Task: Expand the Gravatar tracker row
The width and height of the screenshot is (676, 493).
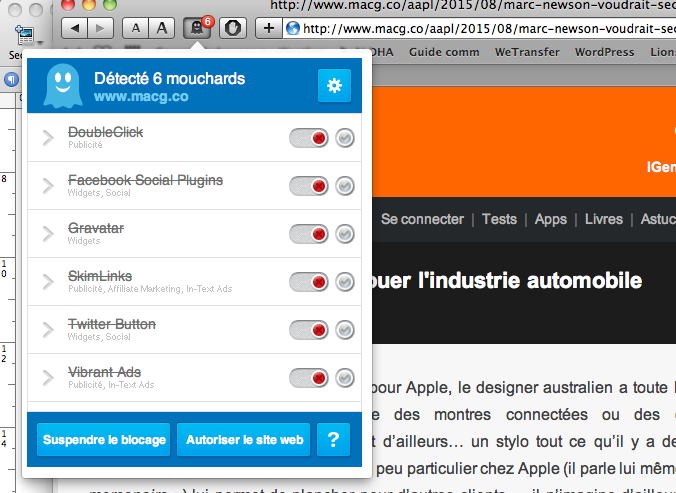Action: click(48, 234)
